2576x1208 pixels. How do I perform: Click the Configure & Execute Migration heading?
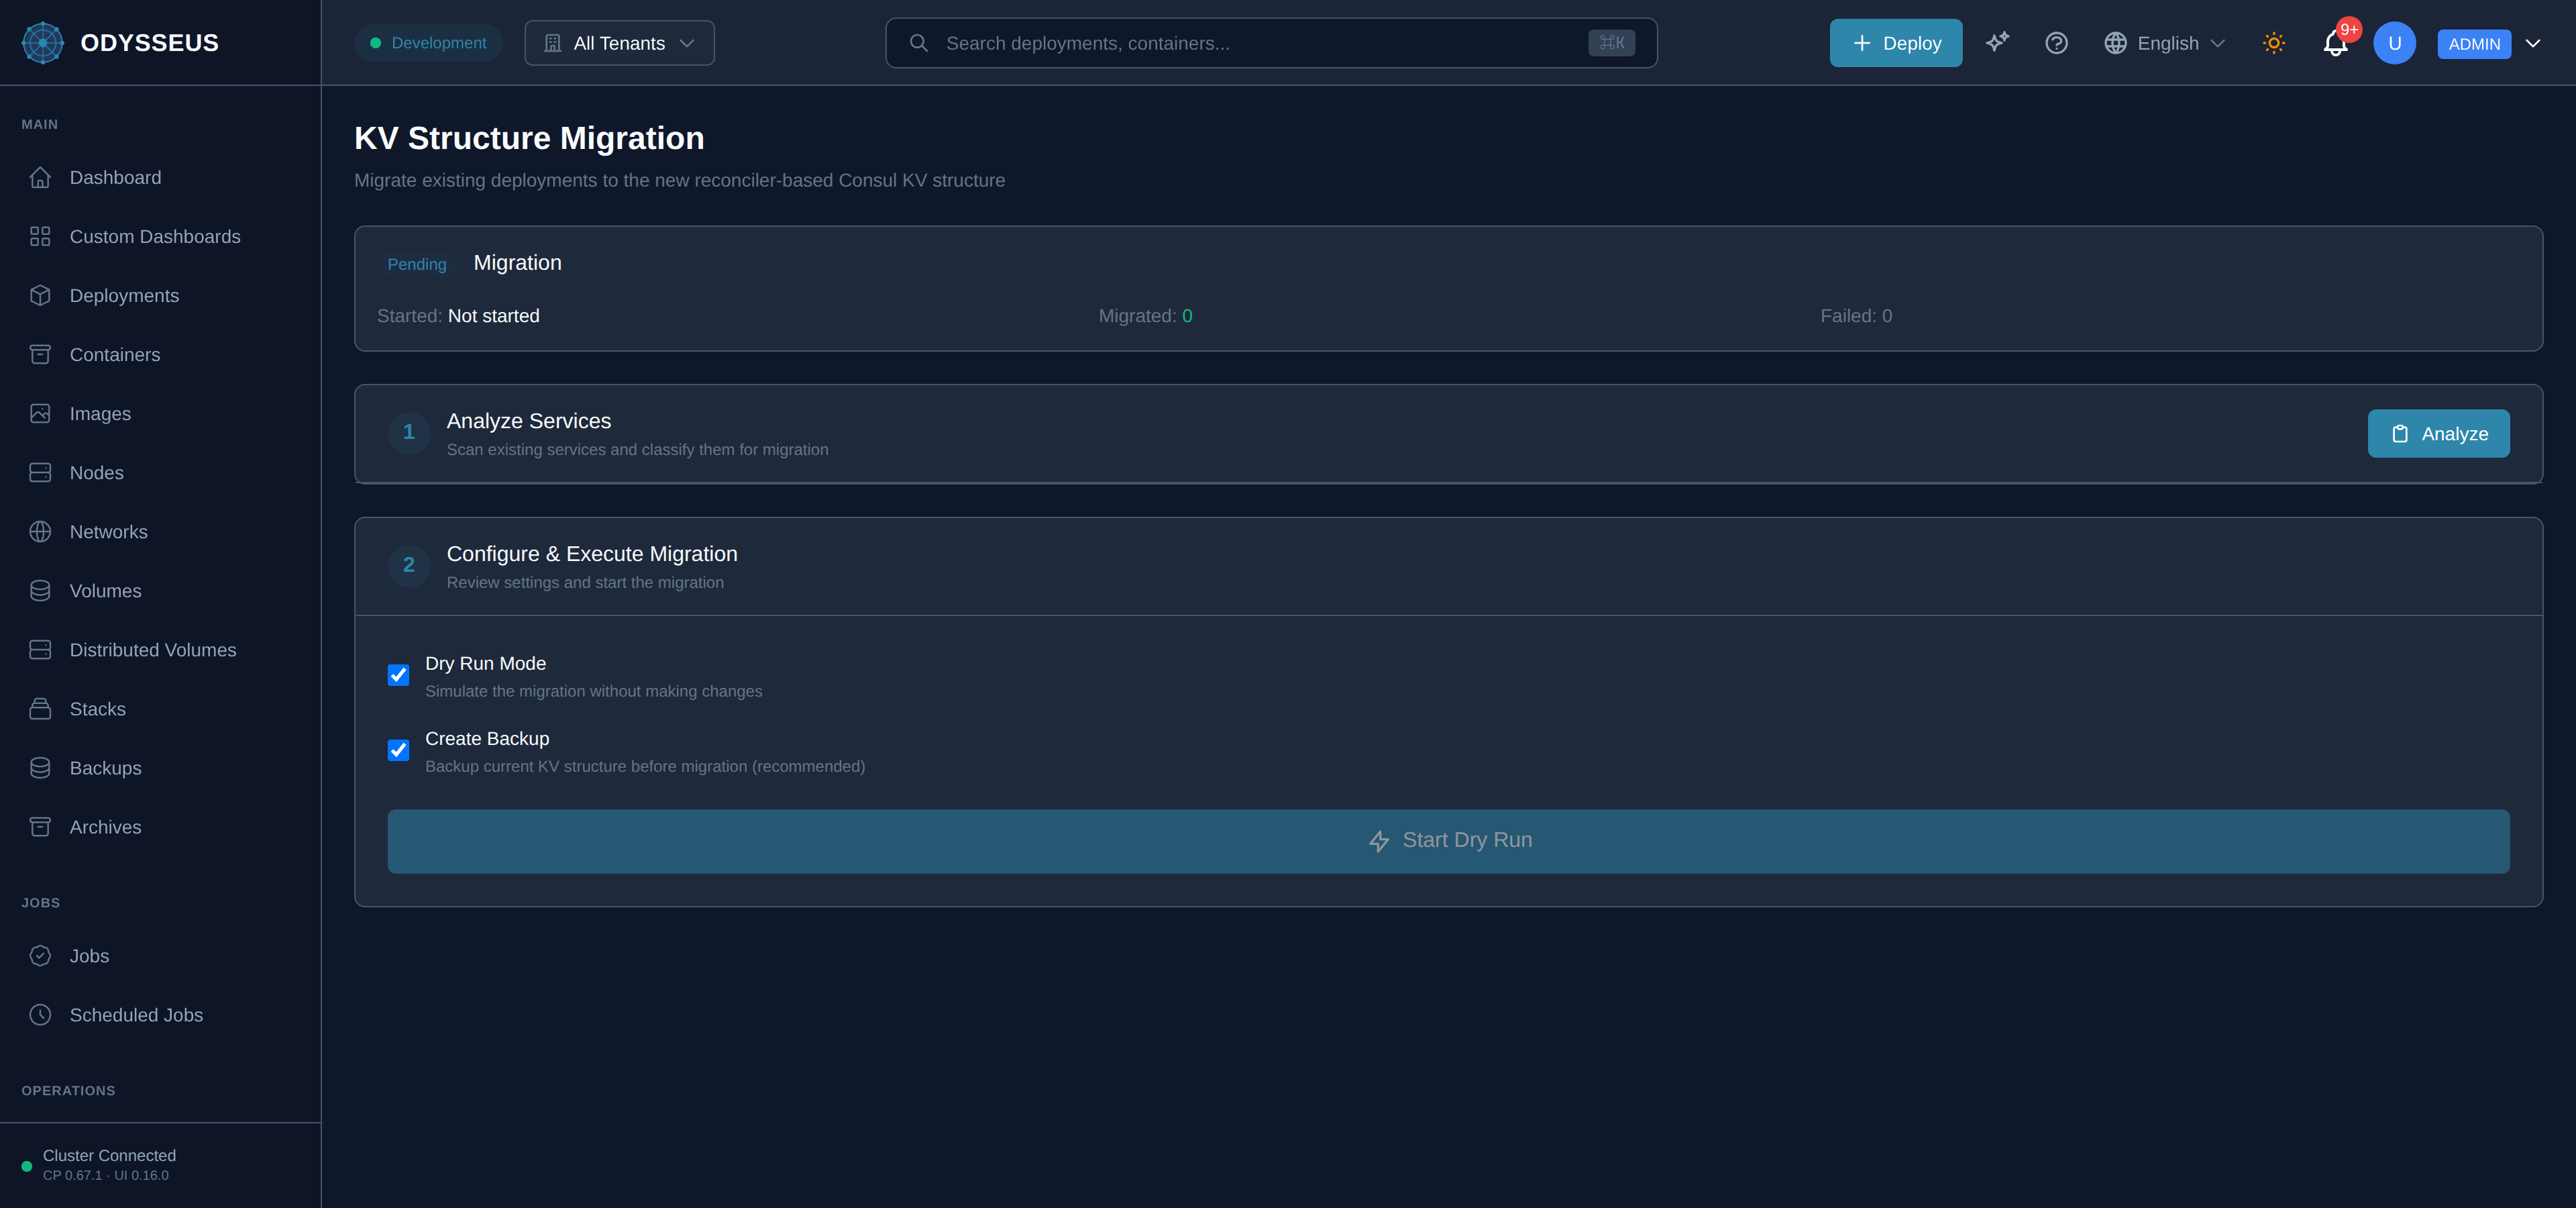pyautogui.click(x=592, y=554)
